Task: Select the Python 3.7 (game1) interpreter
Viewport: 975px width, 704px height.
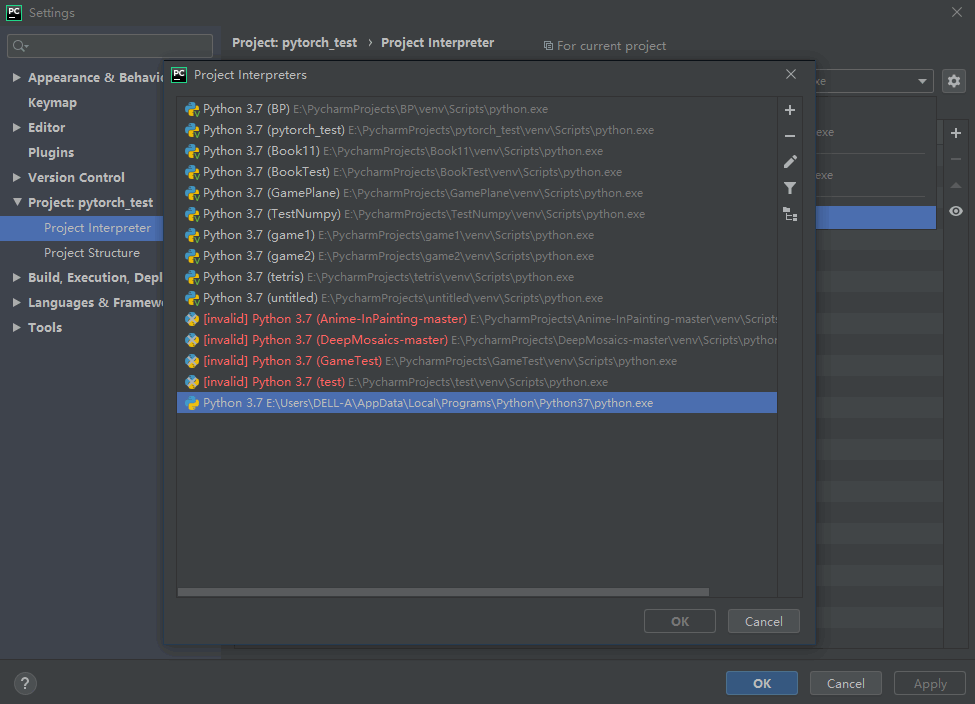Action: pos(477,235)
